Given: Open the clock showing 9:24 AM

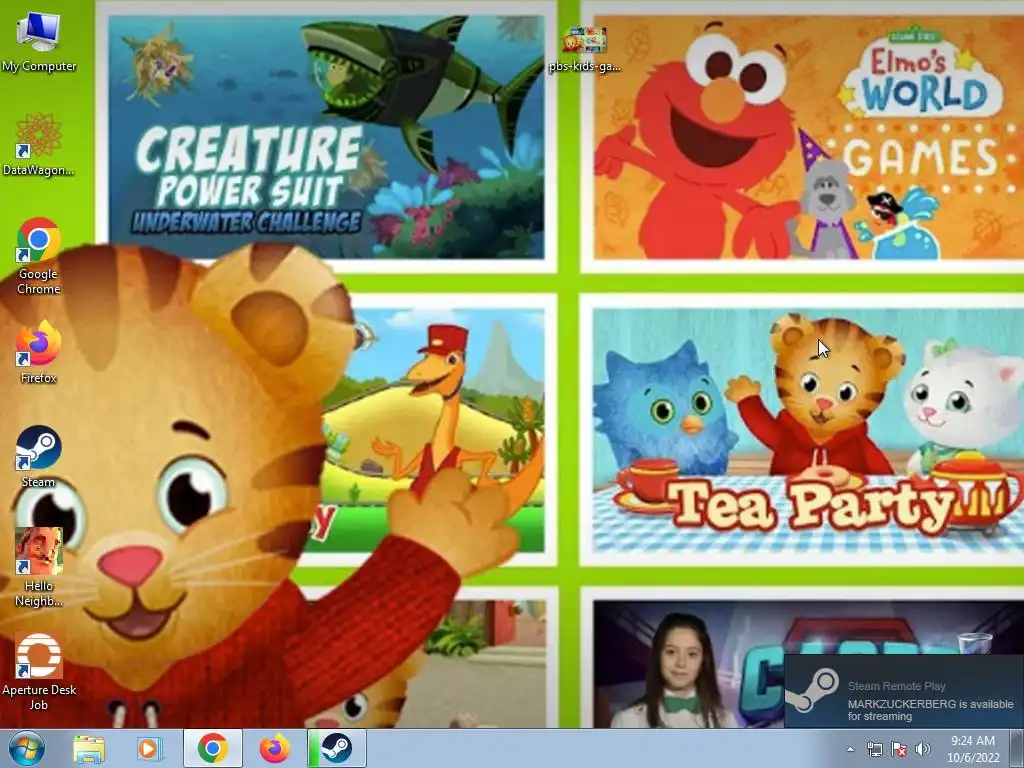Looking at the screenshot, I should click(973, 748).
